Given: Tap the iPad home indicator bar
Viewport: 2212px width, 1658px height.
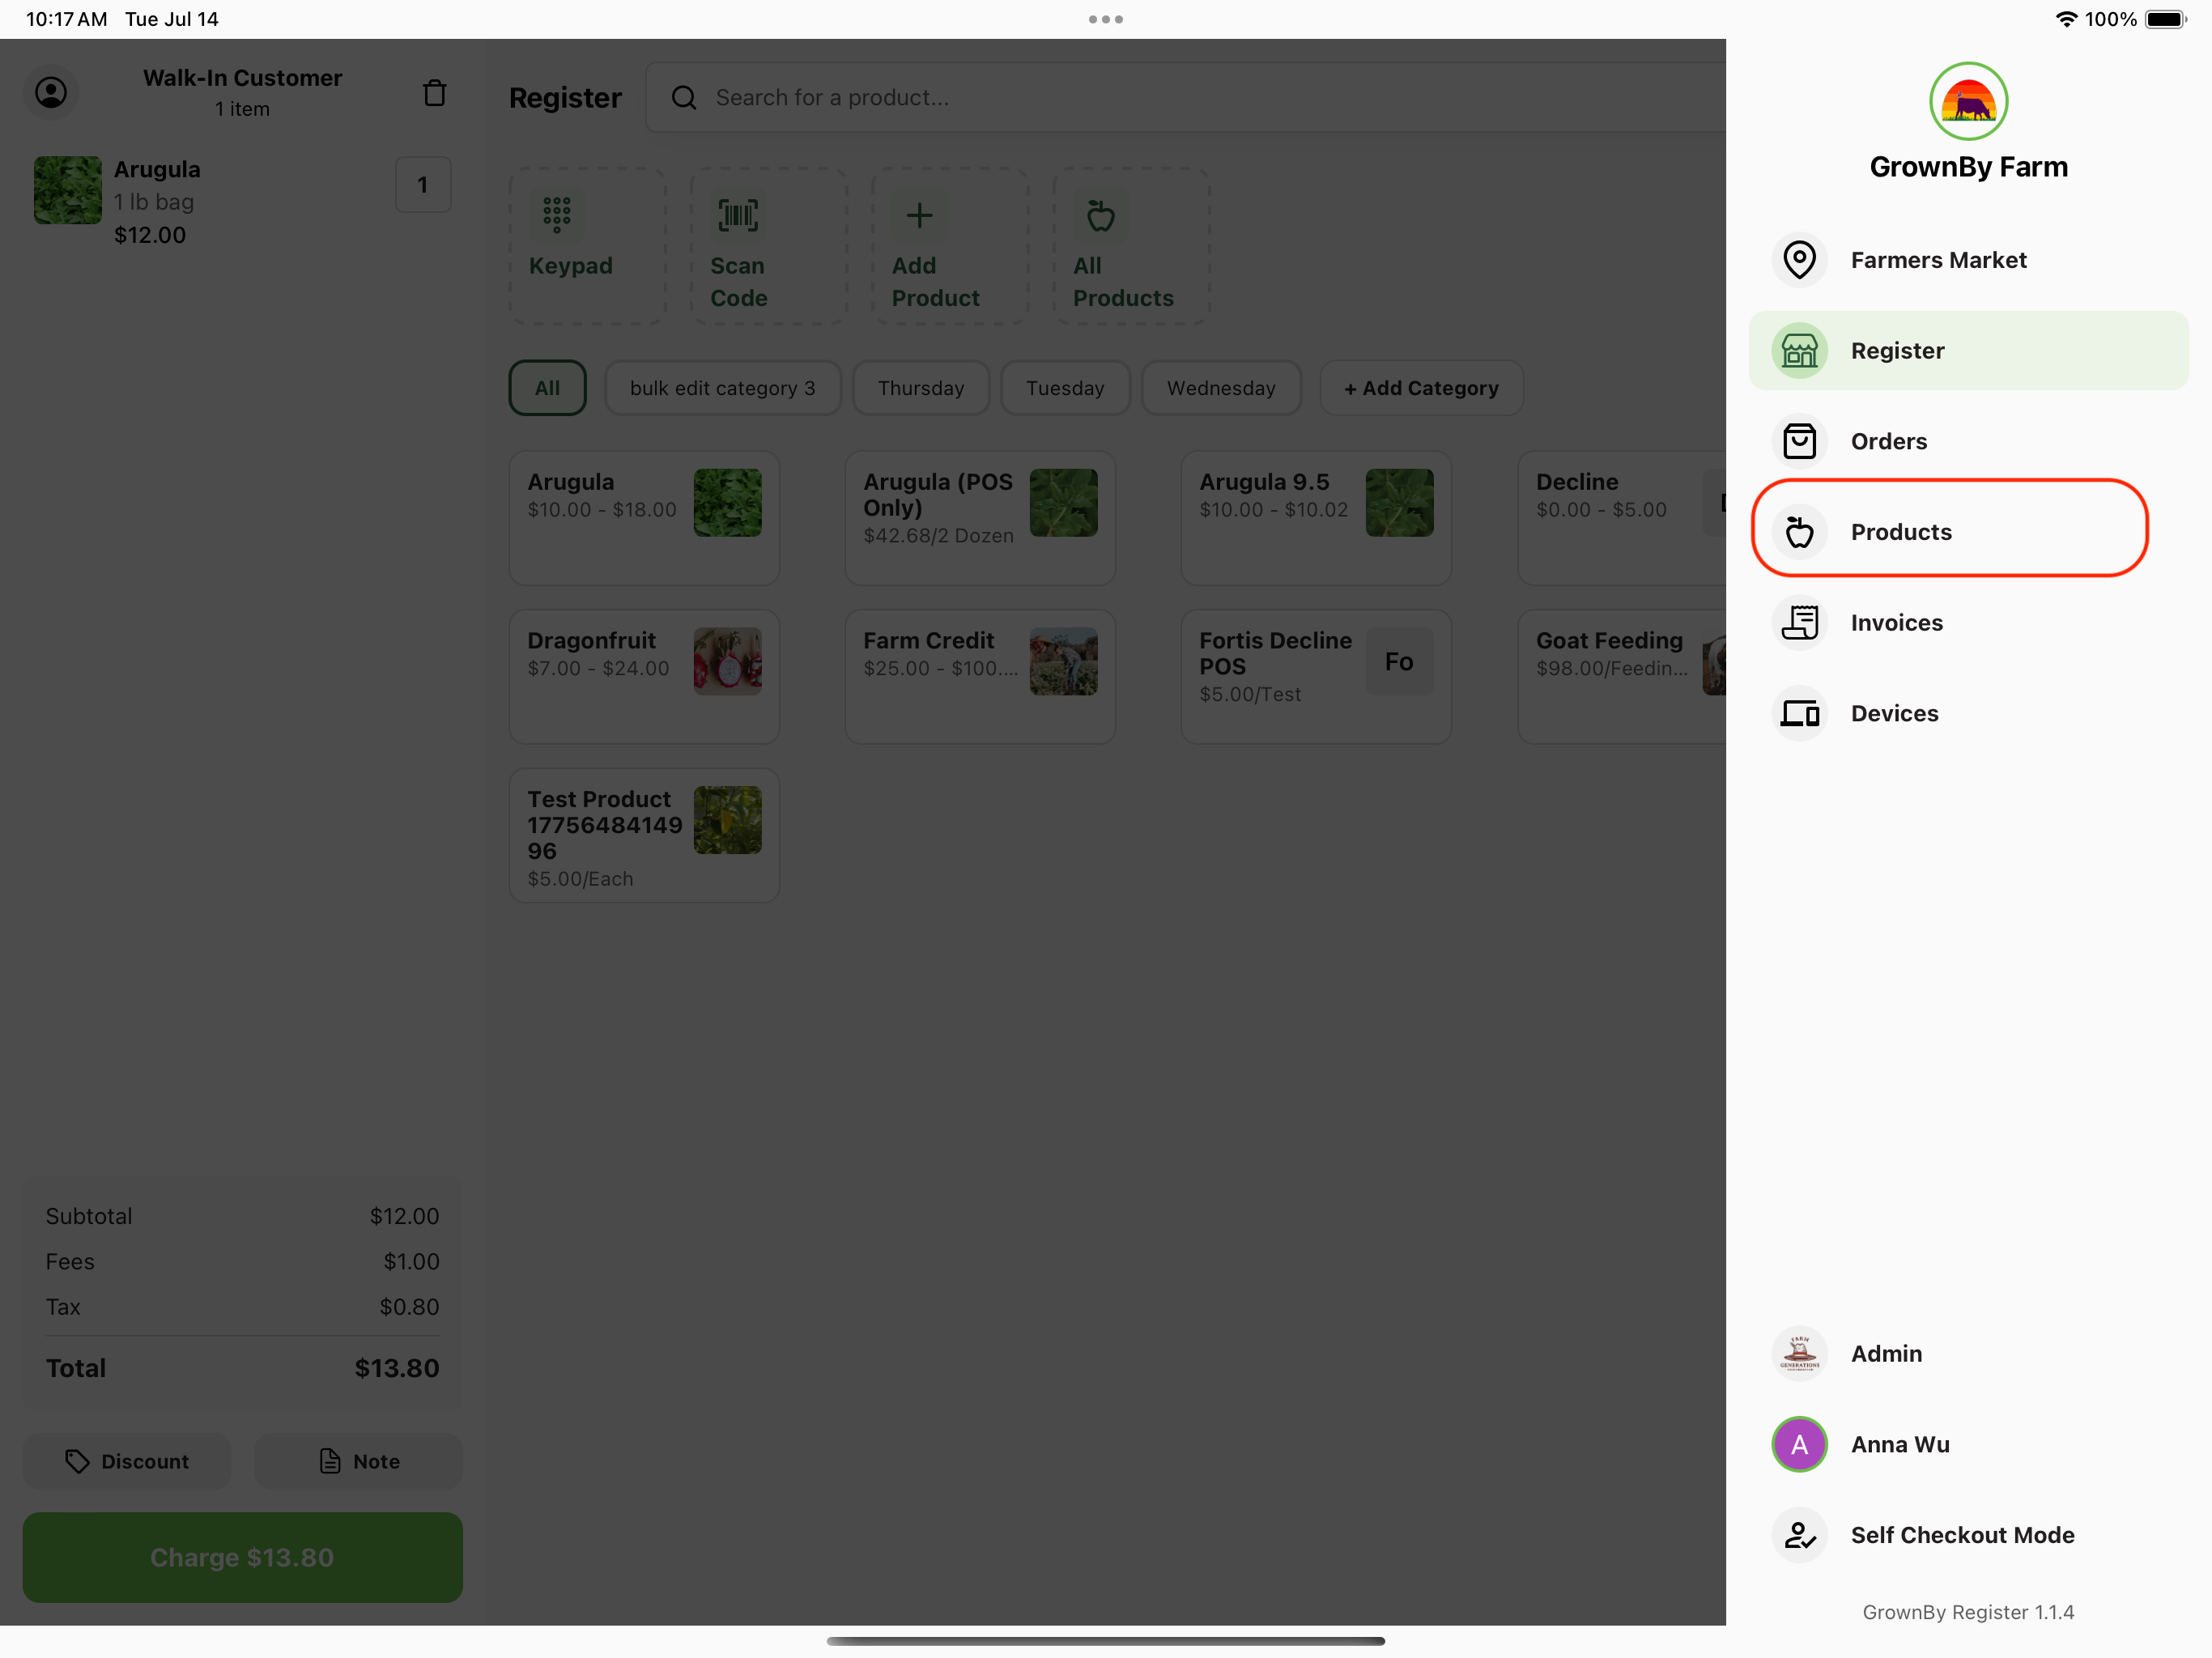Looking at the screenshot, I should click(1105, 1641).
